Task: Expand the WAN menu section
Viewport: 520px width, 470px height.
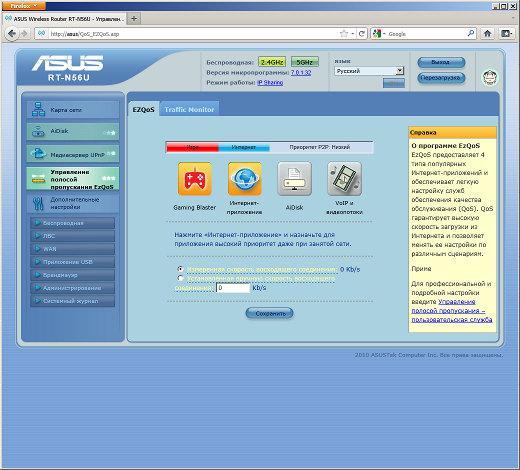Action: [73, 249]
